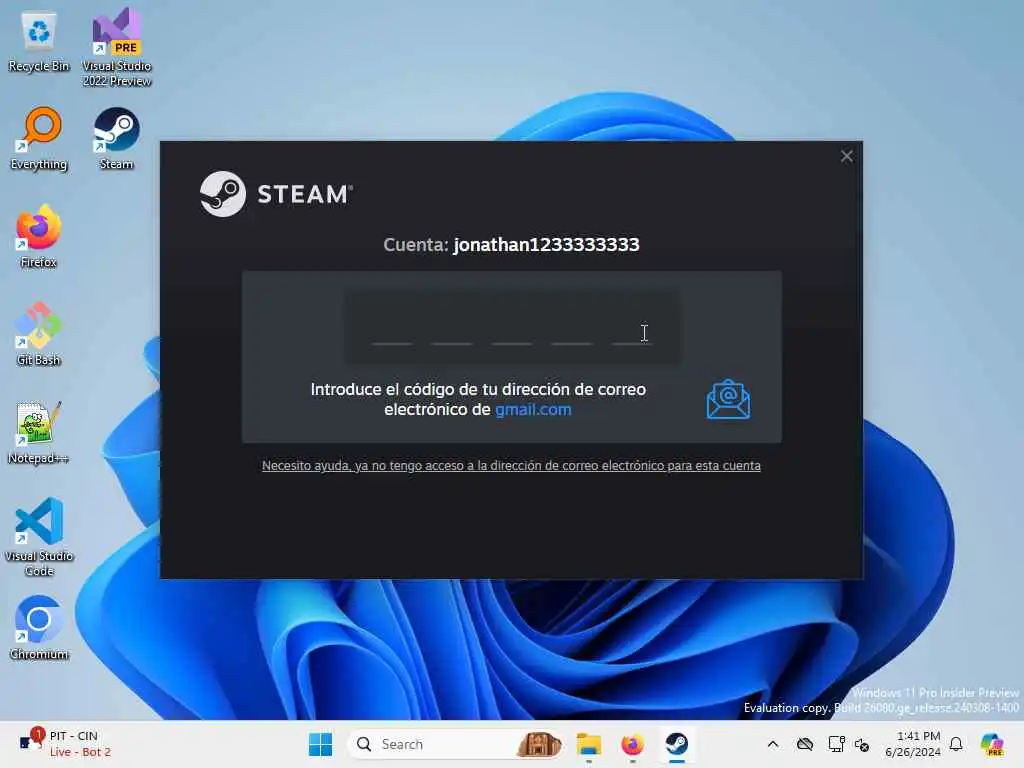Click the fifth code digit field
The height and width of the screenshot is (768, 1024).
pyautogui.click(x=632, y=328)
